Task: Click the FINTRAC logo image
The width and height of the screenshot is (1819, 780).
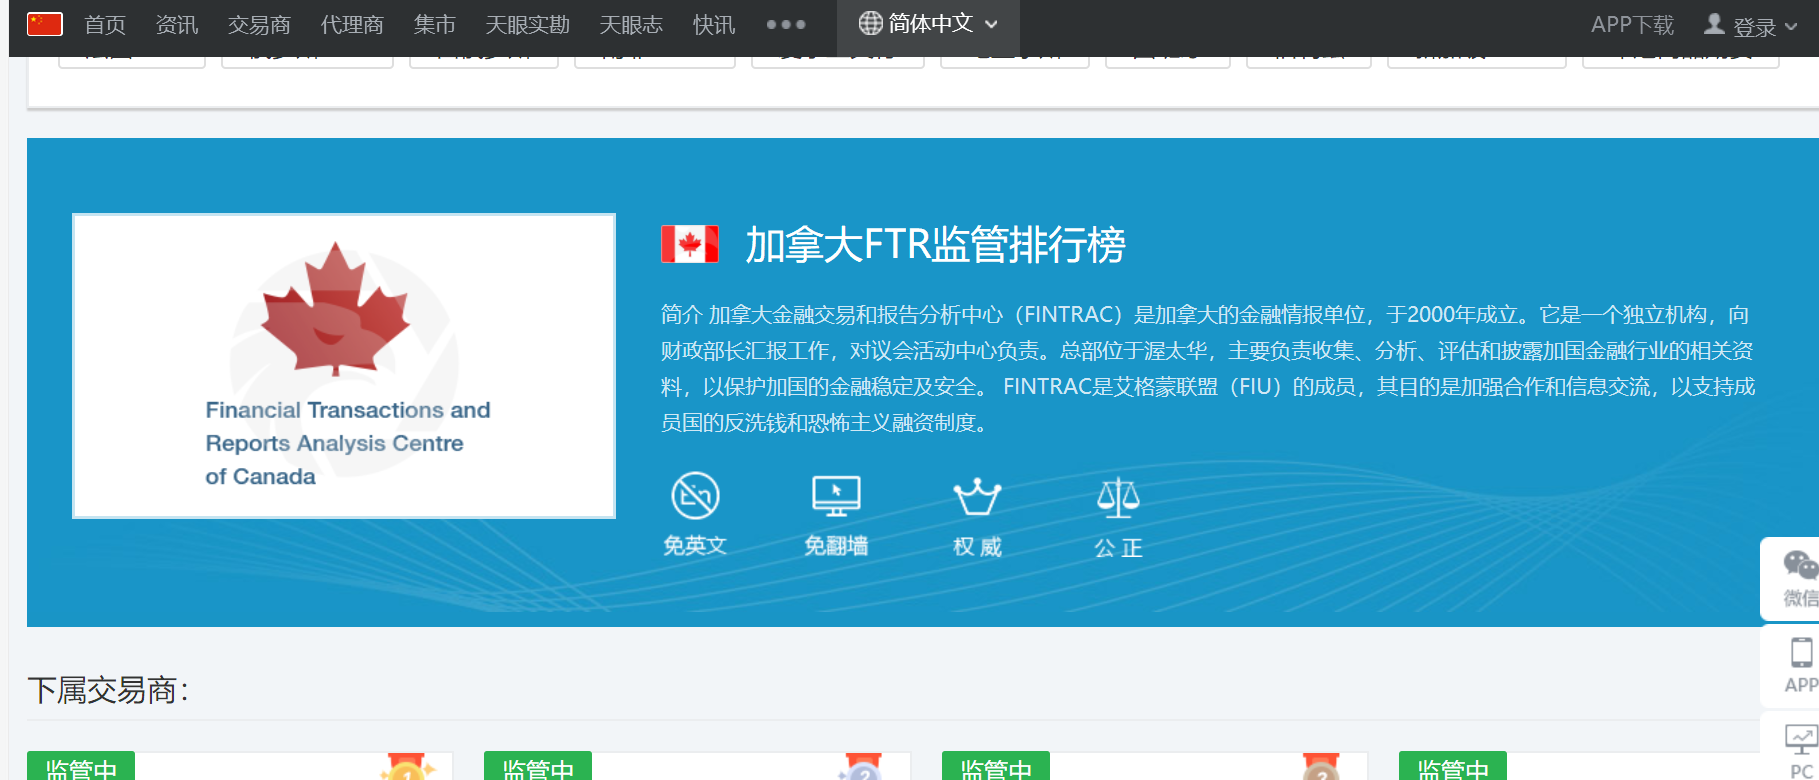Action: tap(344, 366)
